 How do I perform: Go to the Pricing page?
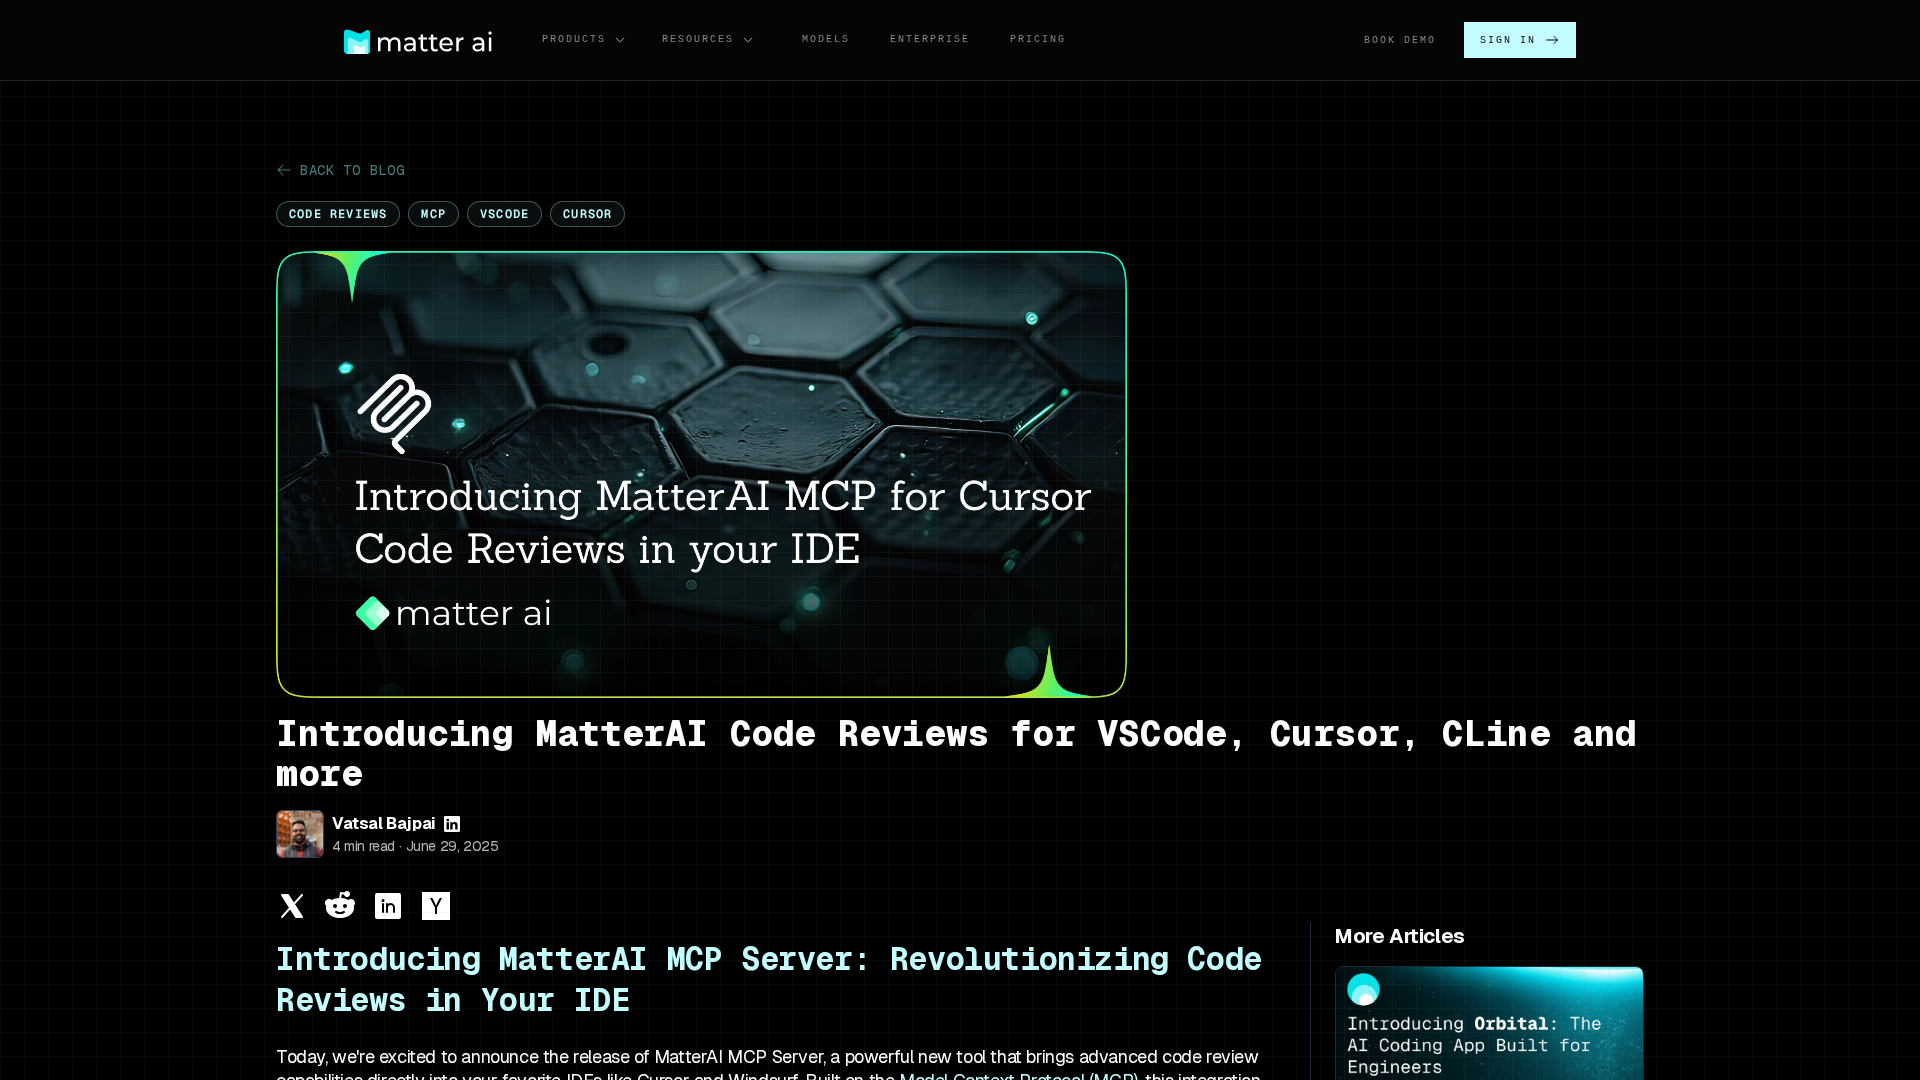[x=1037, y=39]
